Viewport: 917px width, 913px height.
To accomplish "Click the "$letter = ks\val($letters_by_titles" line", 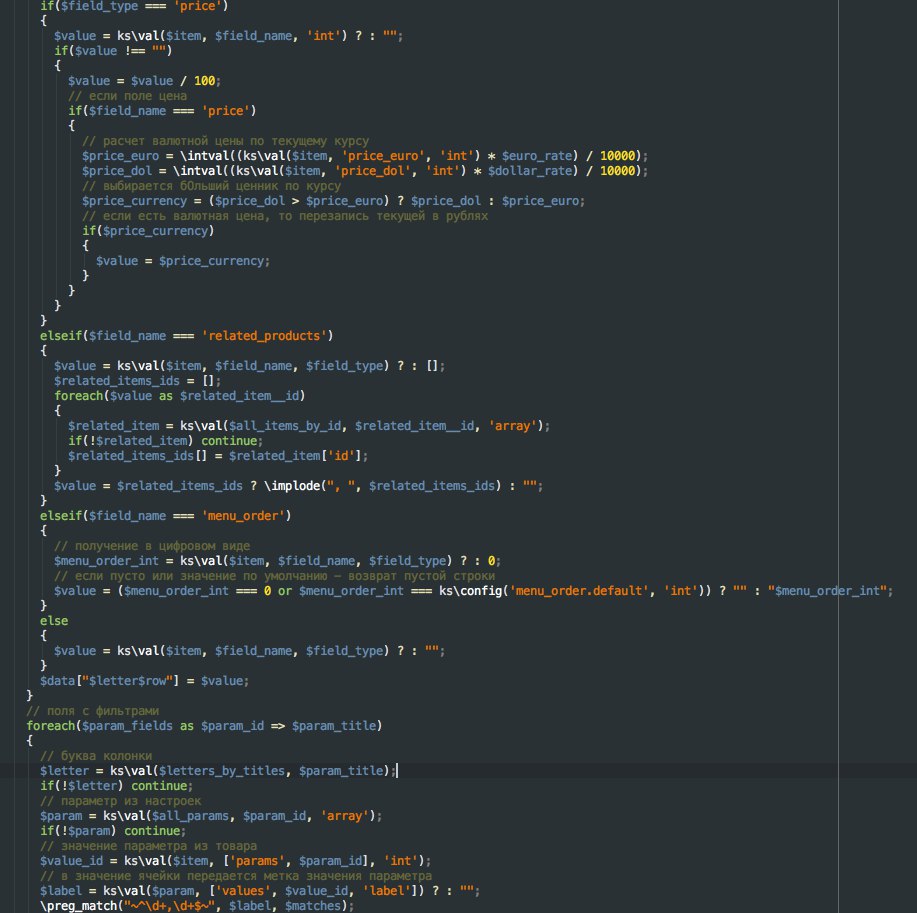I will pyautogui.click(x=218, y=771).
